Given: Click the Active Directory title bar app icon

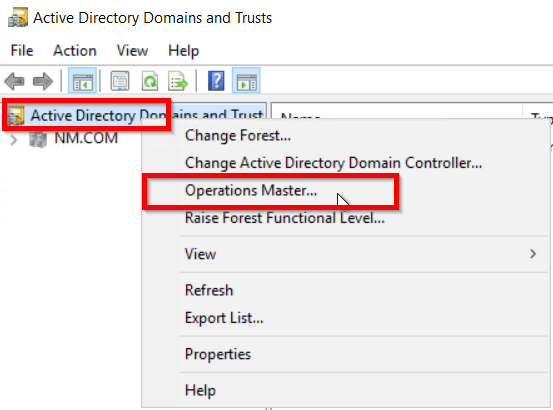Looking at the screenshot, I should pyautogui.click(x=18, y=18).
